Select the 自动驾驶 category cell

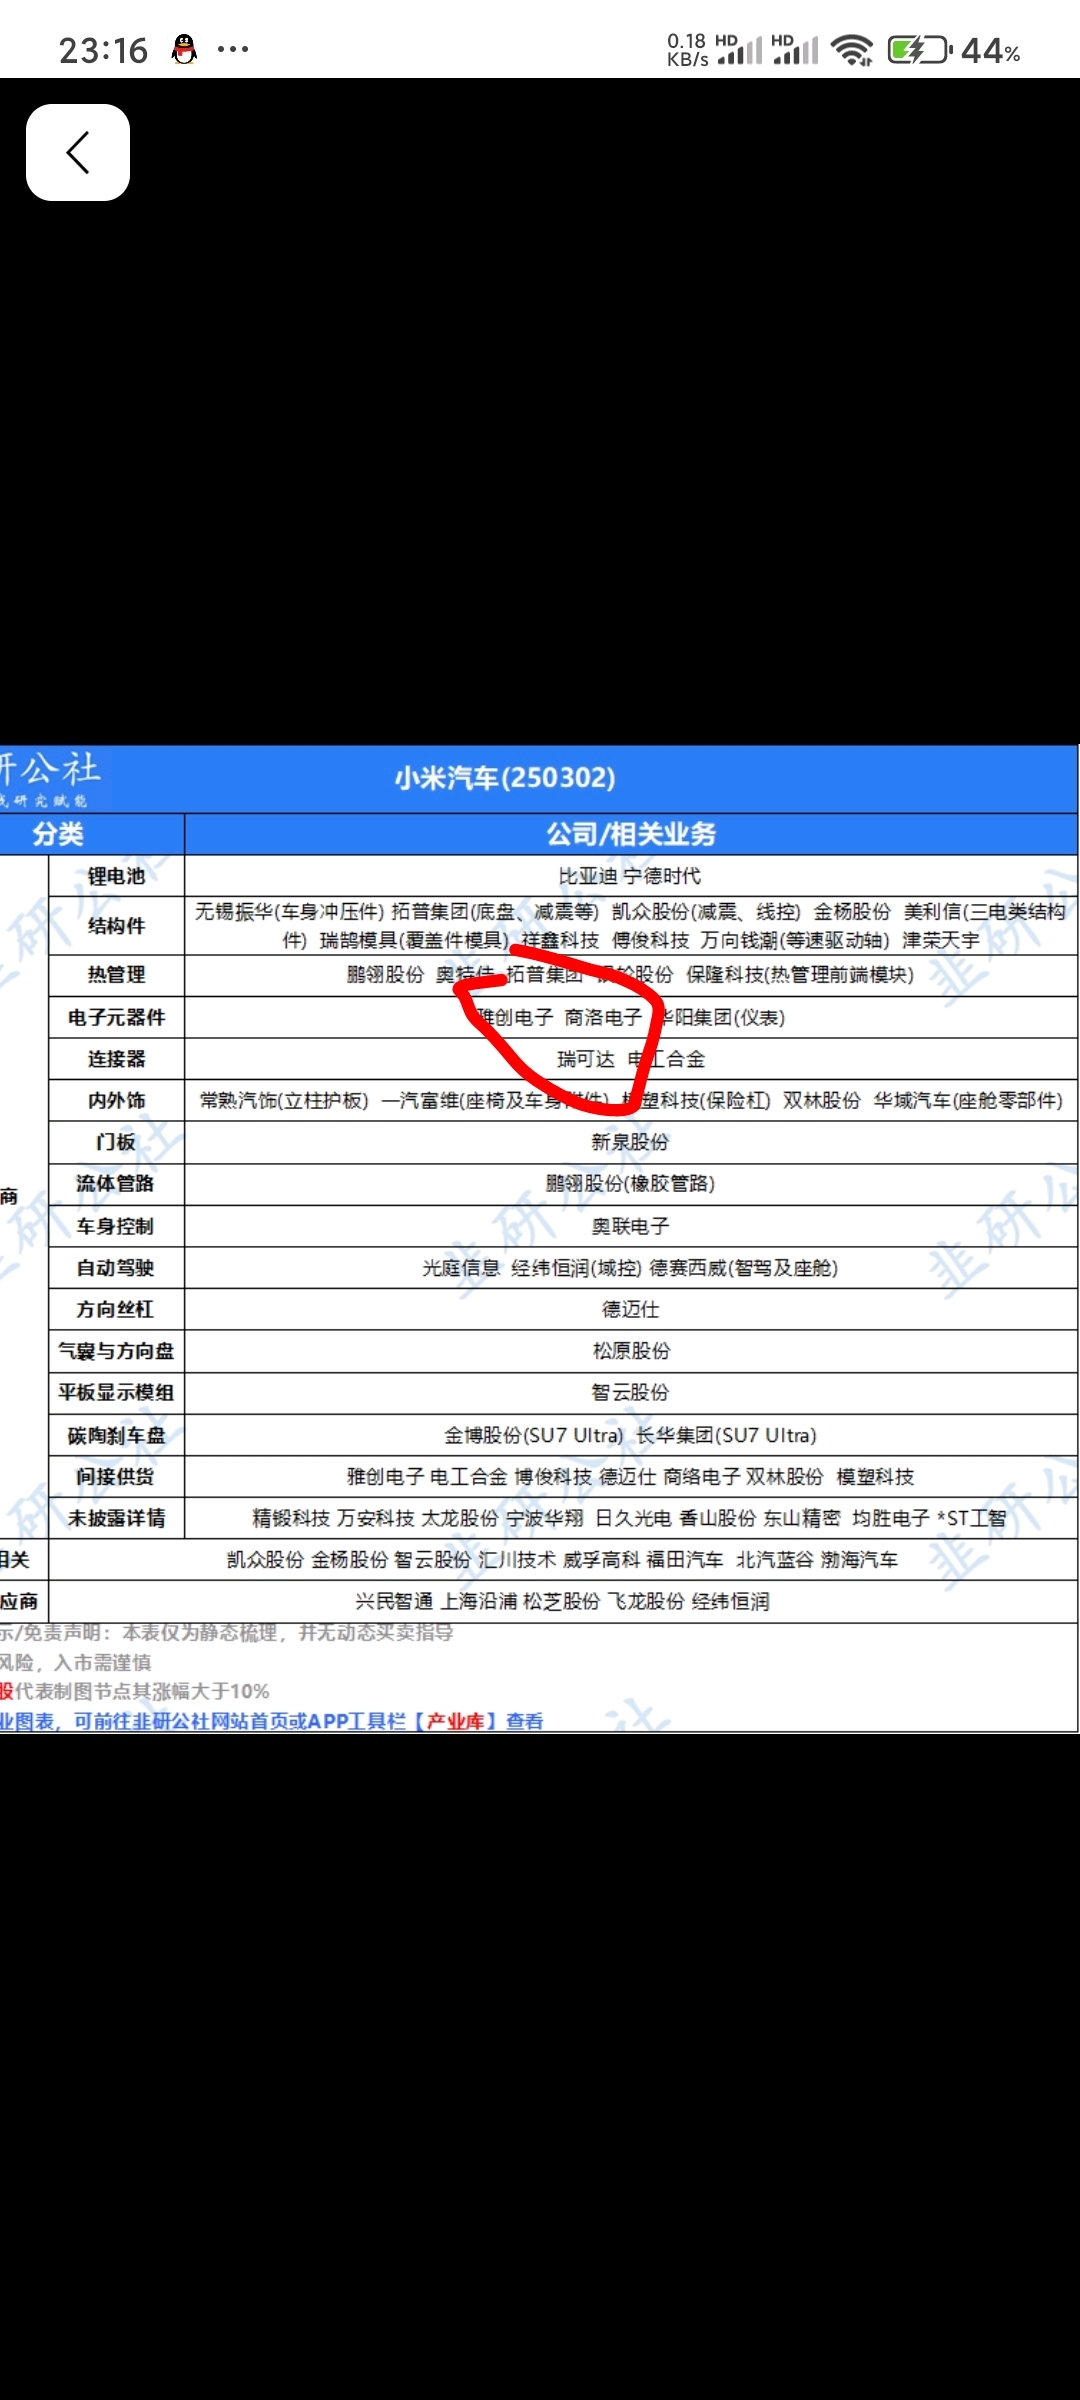tap(116, 1268)
